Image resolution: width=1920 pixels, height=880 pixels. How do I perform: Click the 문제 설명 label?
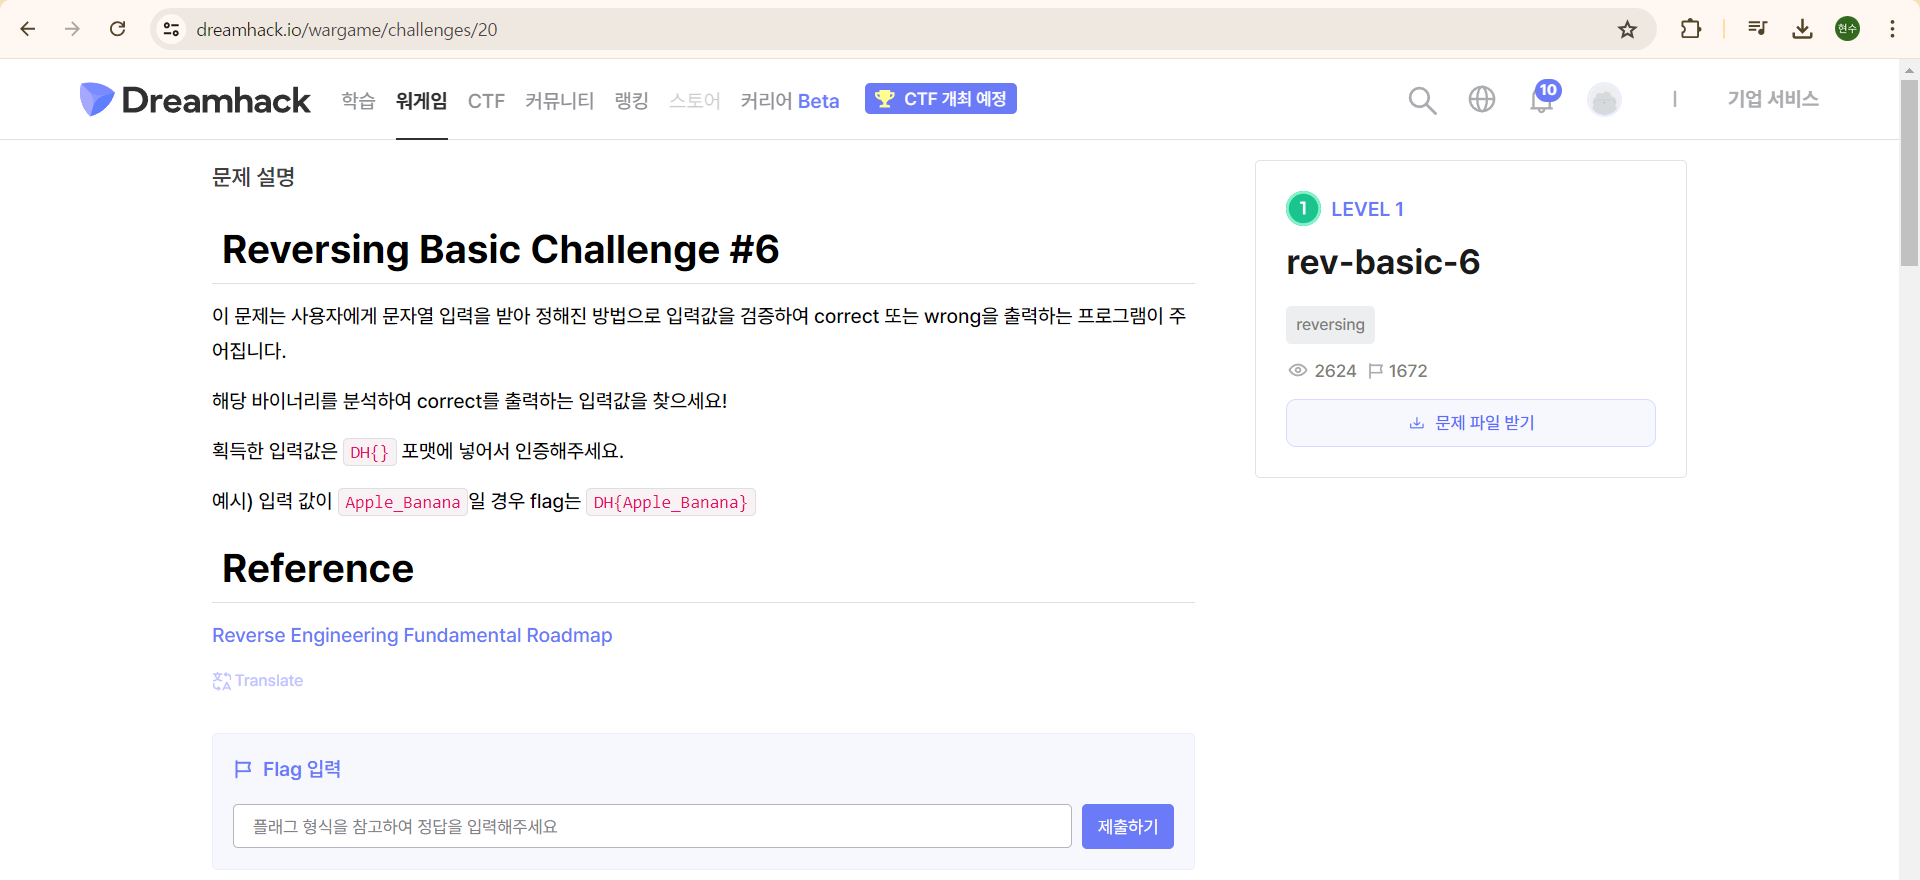click(253, 177)
